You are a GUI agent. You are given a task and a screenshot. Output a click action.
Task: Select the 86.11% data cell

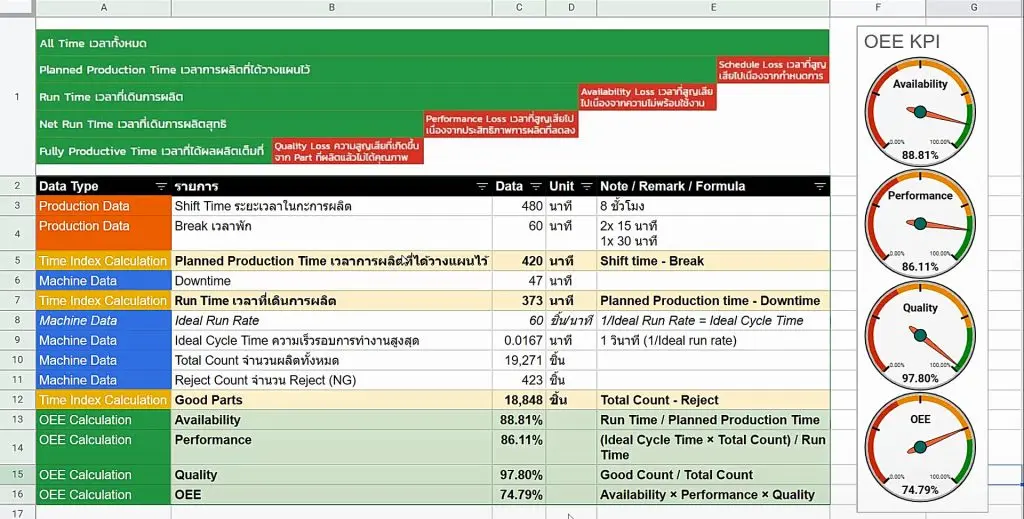click(x=519, y=447)
